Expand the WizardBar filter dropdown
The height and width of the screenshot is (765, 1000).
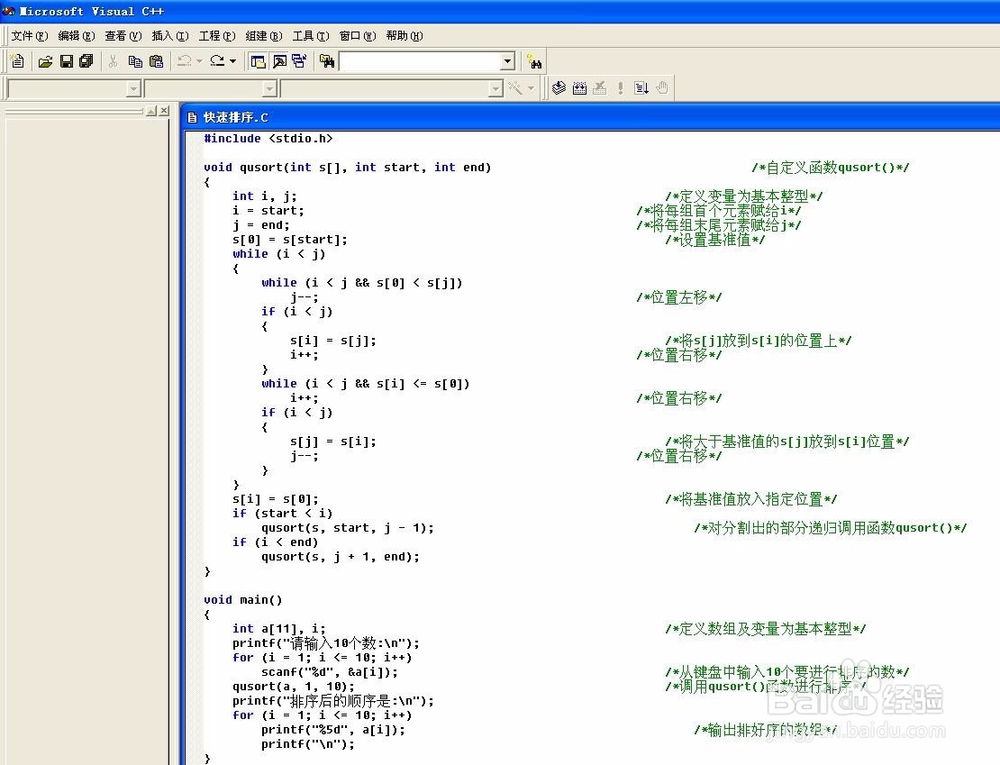270,89
